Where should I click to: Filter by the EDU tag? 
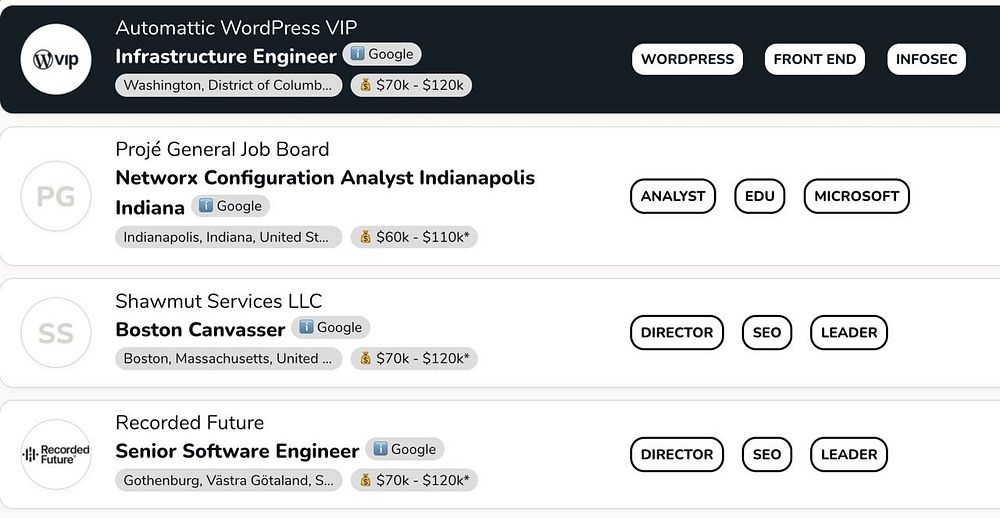point(760,196)
